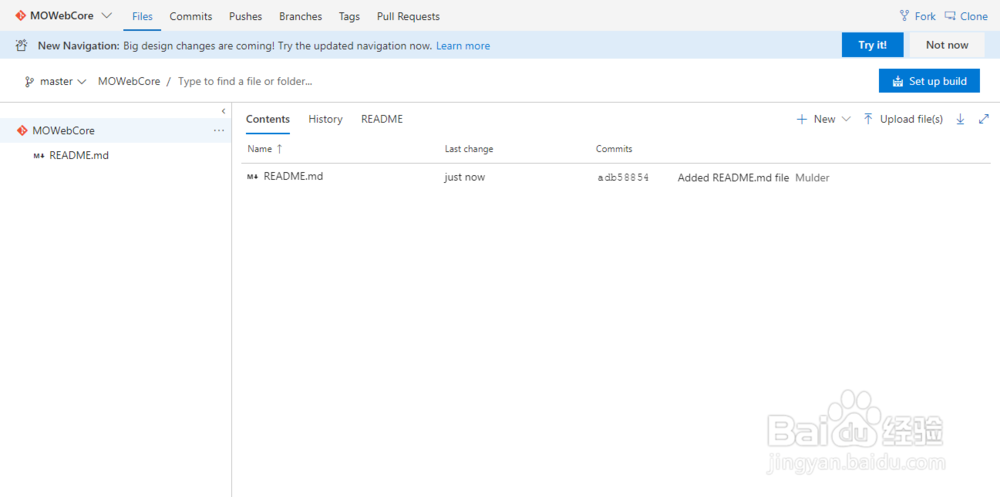Click Upload file(s)
This screenshot has width=1000, height=497.
coord(903,119)
